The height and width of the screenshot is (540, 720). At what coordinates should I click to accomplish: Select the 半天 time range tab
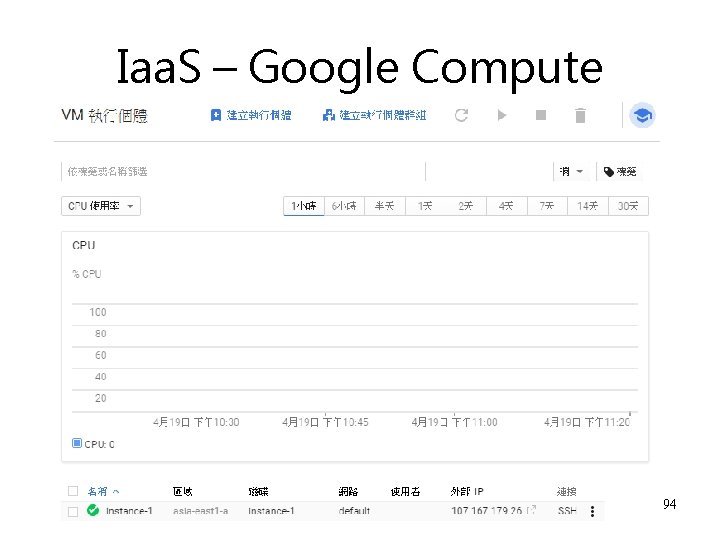[x=385, y=206]
